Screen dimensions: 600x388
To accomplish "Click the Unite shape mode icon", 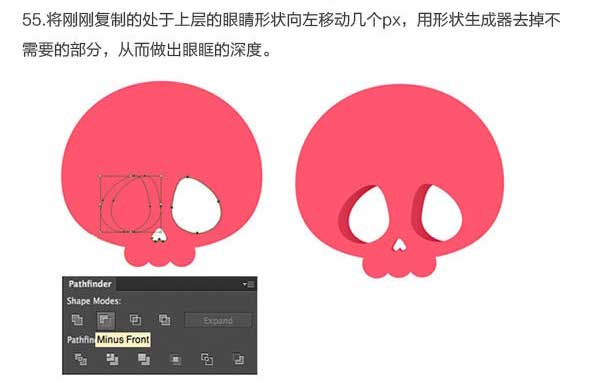I will click(x=77, y=320).
